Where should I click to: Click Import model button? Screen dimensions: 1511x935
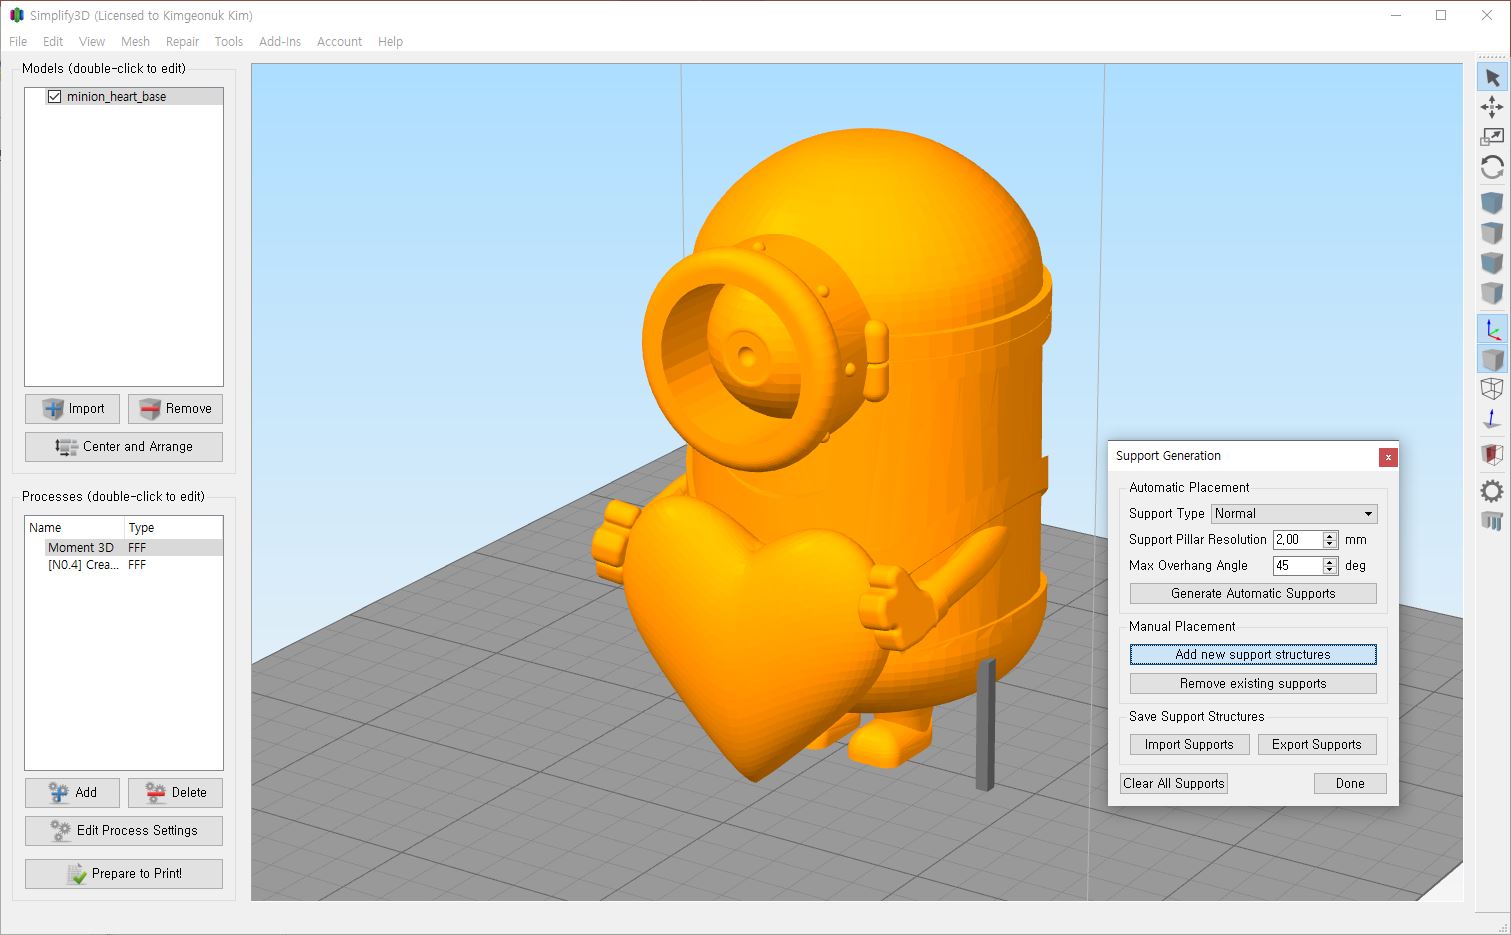pyautogui.click(x=72, y=408)
